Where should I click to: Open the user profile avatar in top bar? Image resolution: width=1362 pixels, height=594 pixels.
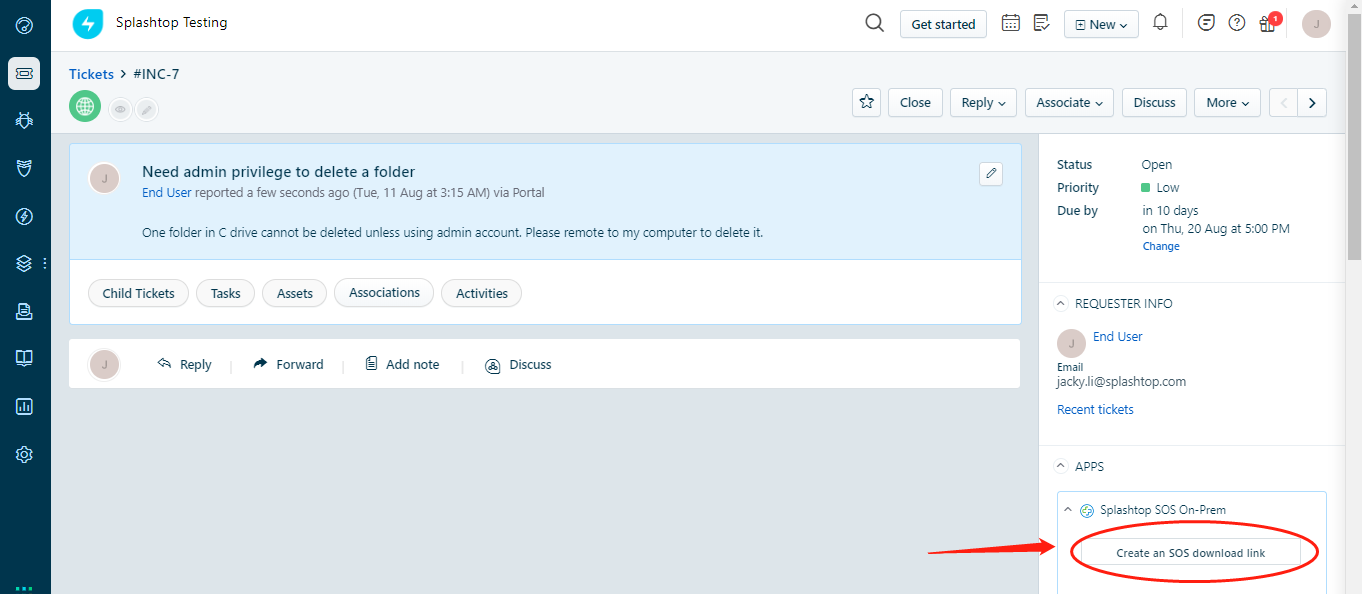click(x=1316, y=24)
